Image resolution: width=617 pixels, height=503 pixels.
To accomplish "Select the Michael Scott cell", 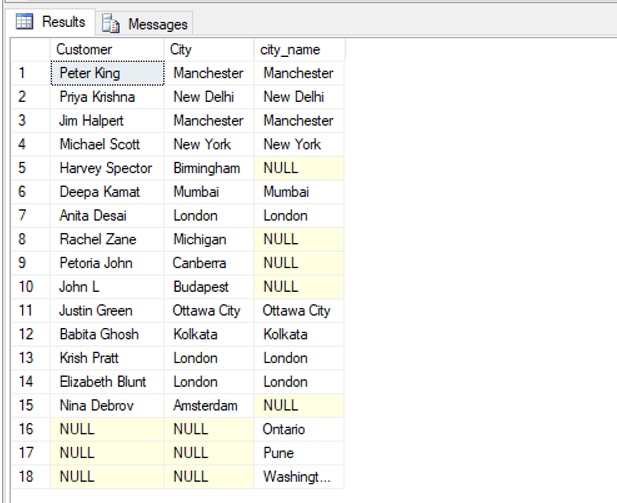I will pos(107,144).
